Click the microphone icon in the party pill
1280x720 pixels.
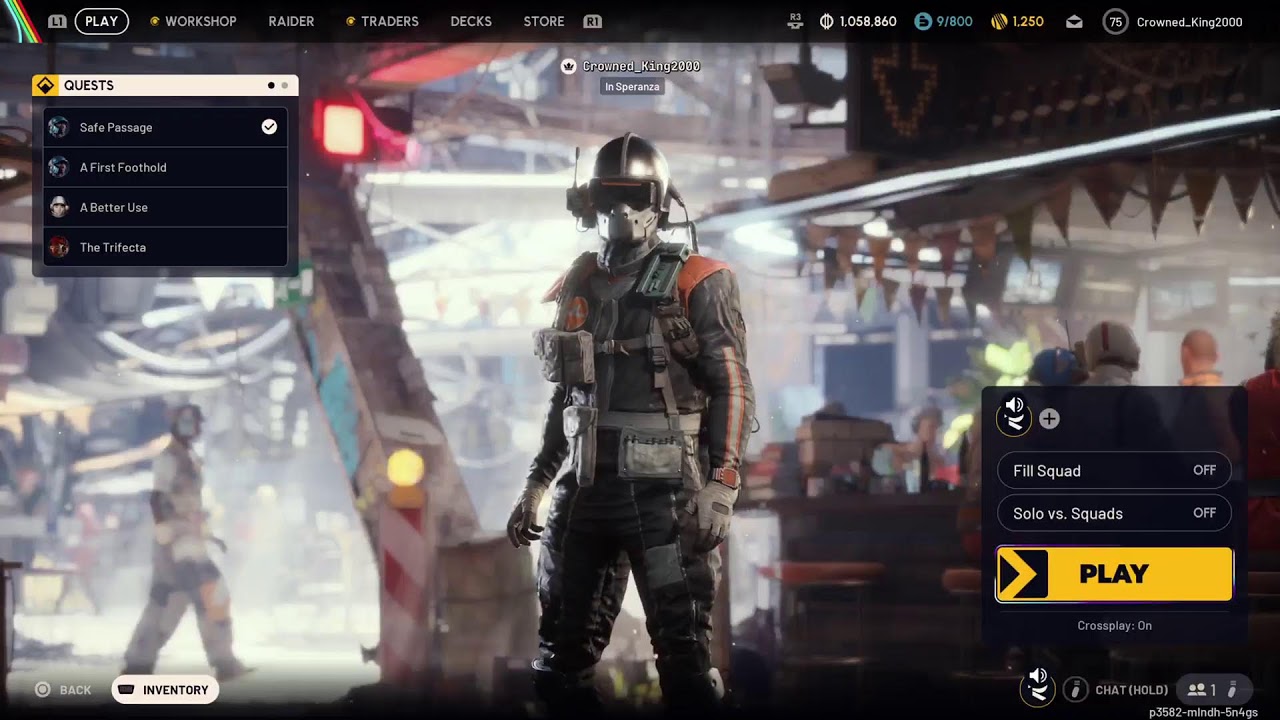coord(1232,690)
